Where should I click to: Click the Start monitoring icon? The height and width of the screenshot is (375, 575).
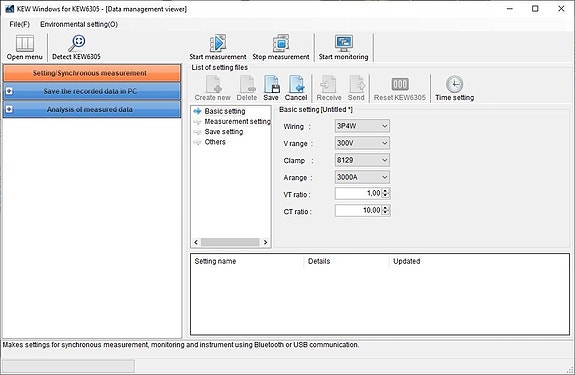344,43
